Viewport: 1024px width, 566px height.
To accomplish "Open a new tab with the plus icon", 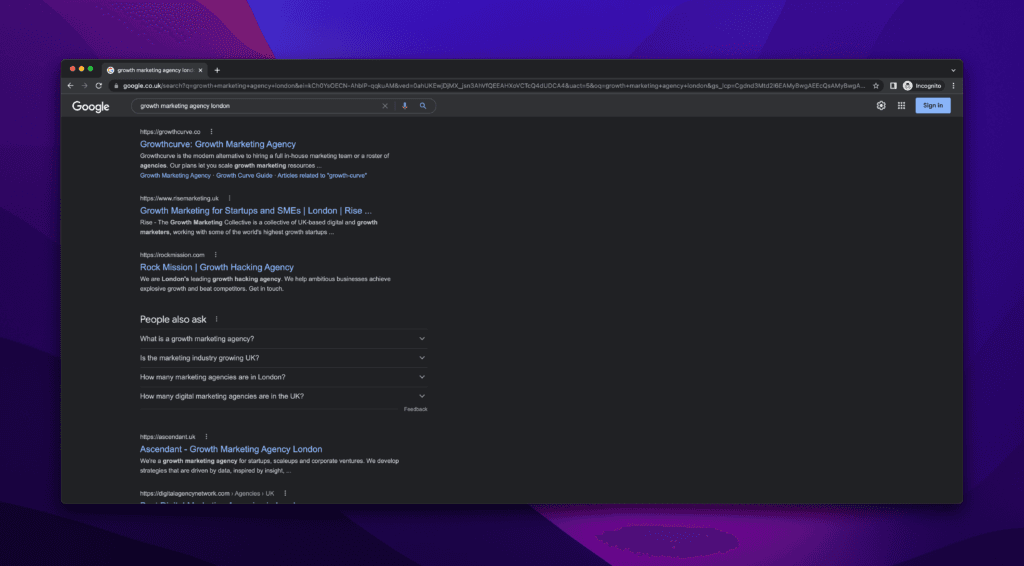I will click(217, 70).
